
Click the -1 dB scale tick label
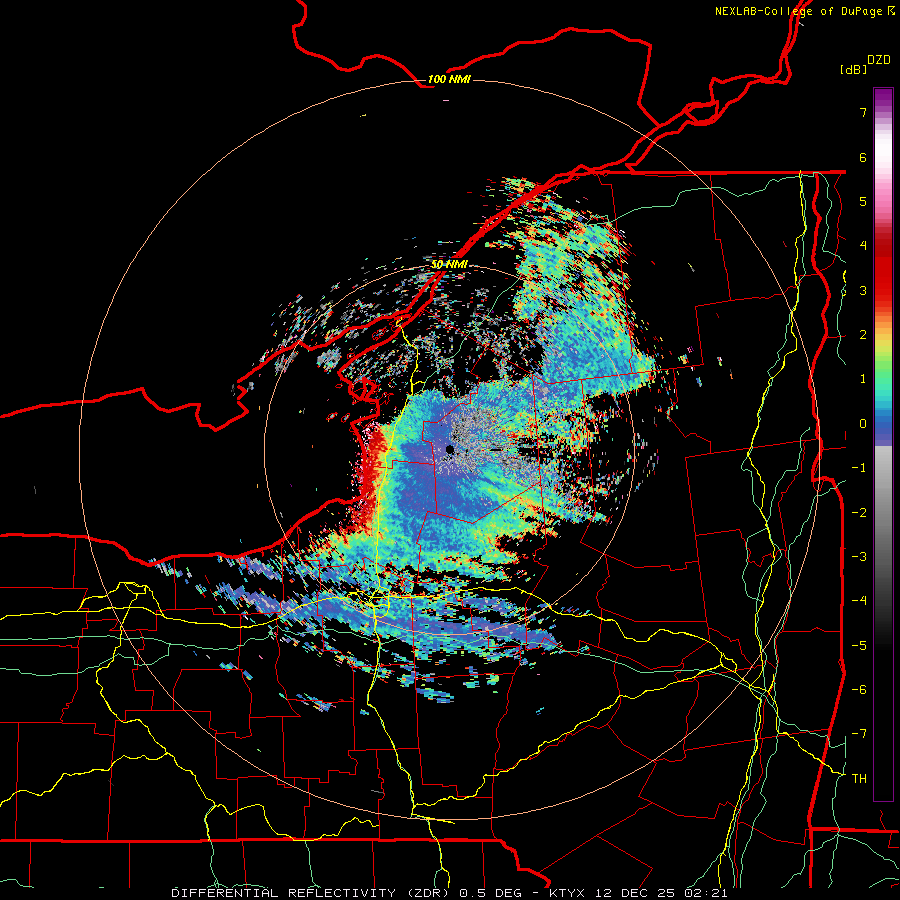tap(859, 468)
